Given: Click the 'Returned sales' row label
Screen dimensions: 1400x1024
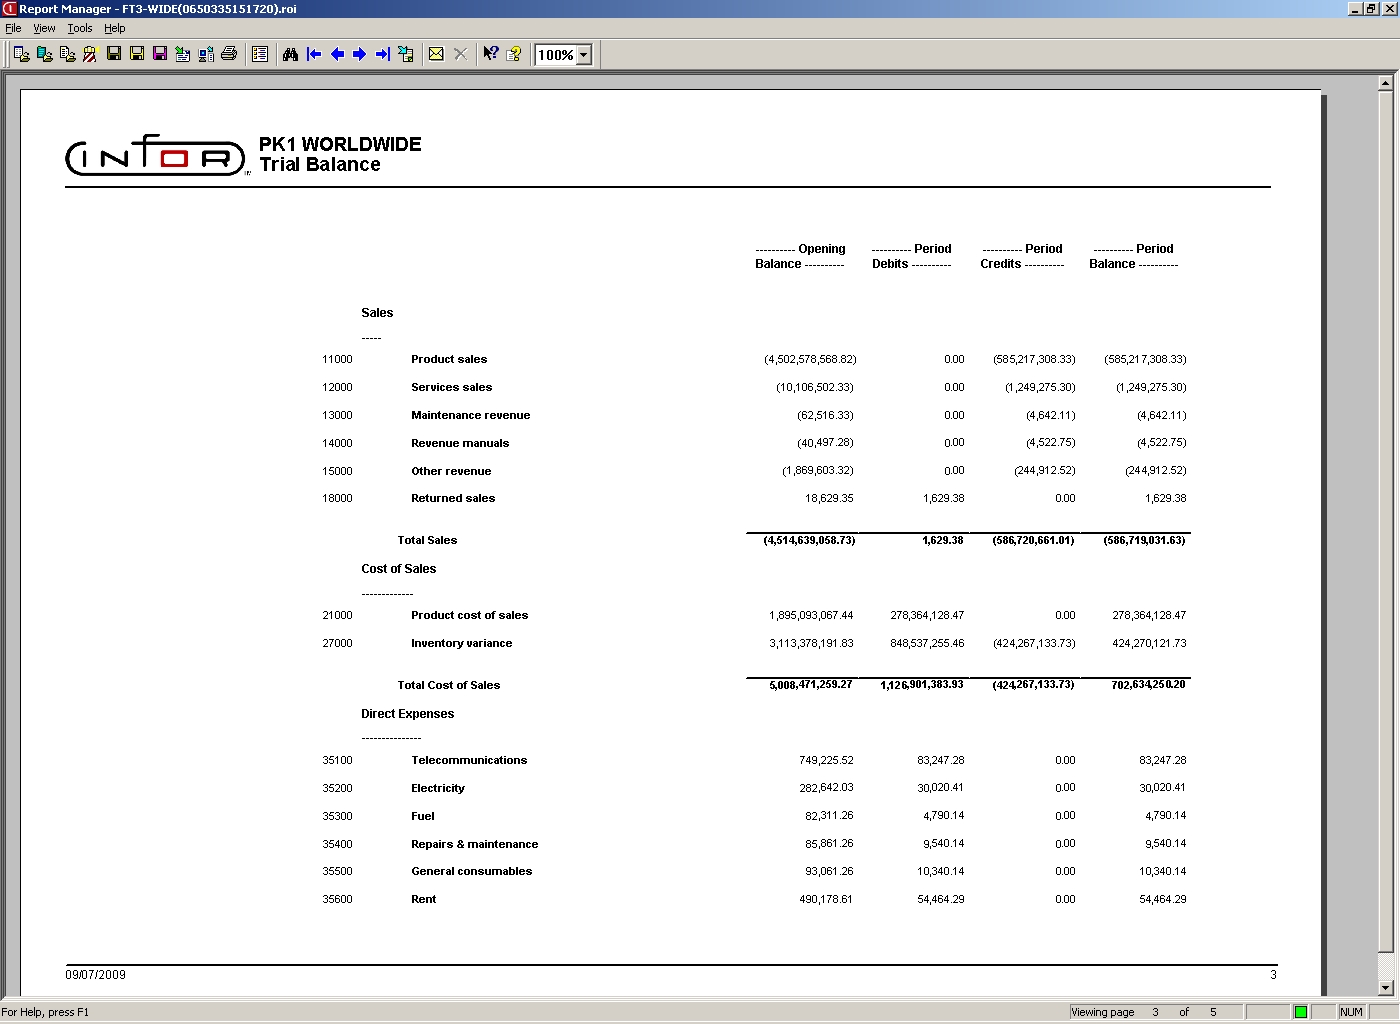Looking at the screenshot, I should (x=453, y=498).
